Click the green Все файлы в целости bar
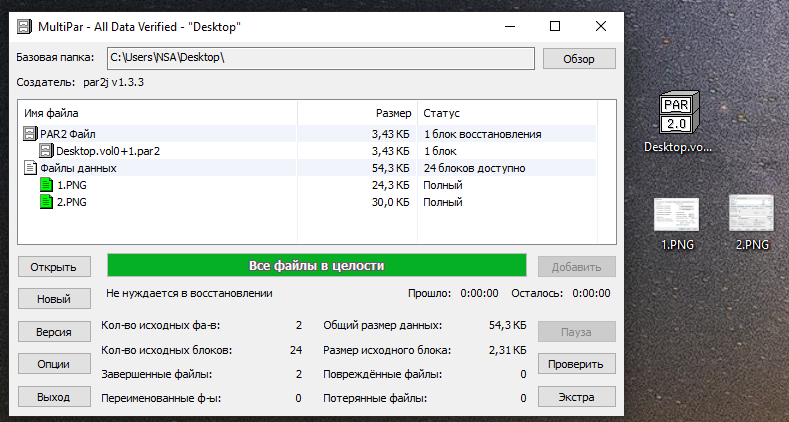The height and width of the screenshot is (422, 789). tap(317, 265)
